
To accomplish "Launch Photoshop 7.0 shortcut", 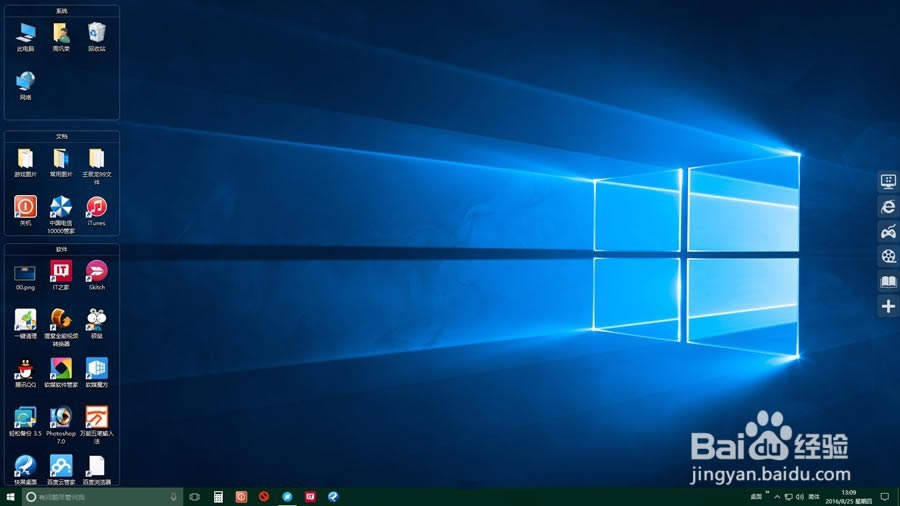I will click(61, 425).
